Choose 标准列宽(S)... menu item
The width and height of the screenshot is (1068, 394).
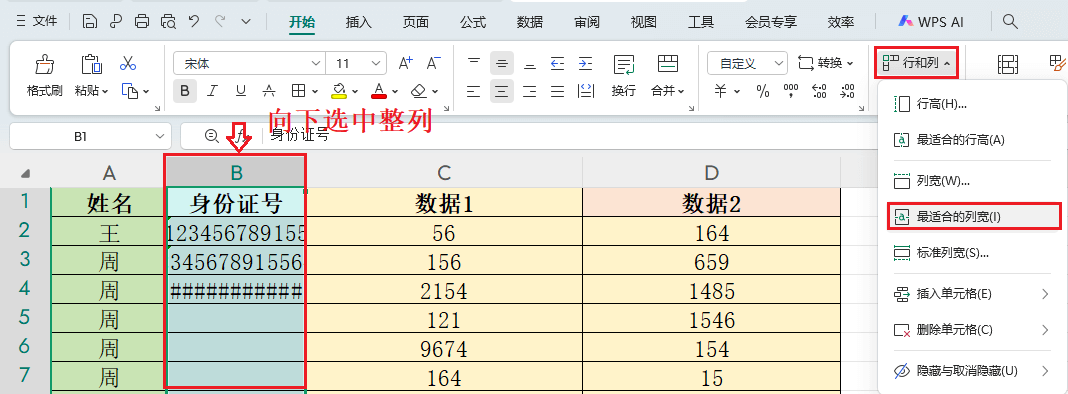973,253
